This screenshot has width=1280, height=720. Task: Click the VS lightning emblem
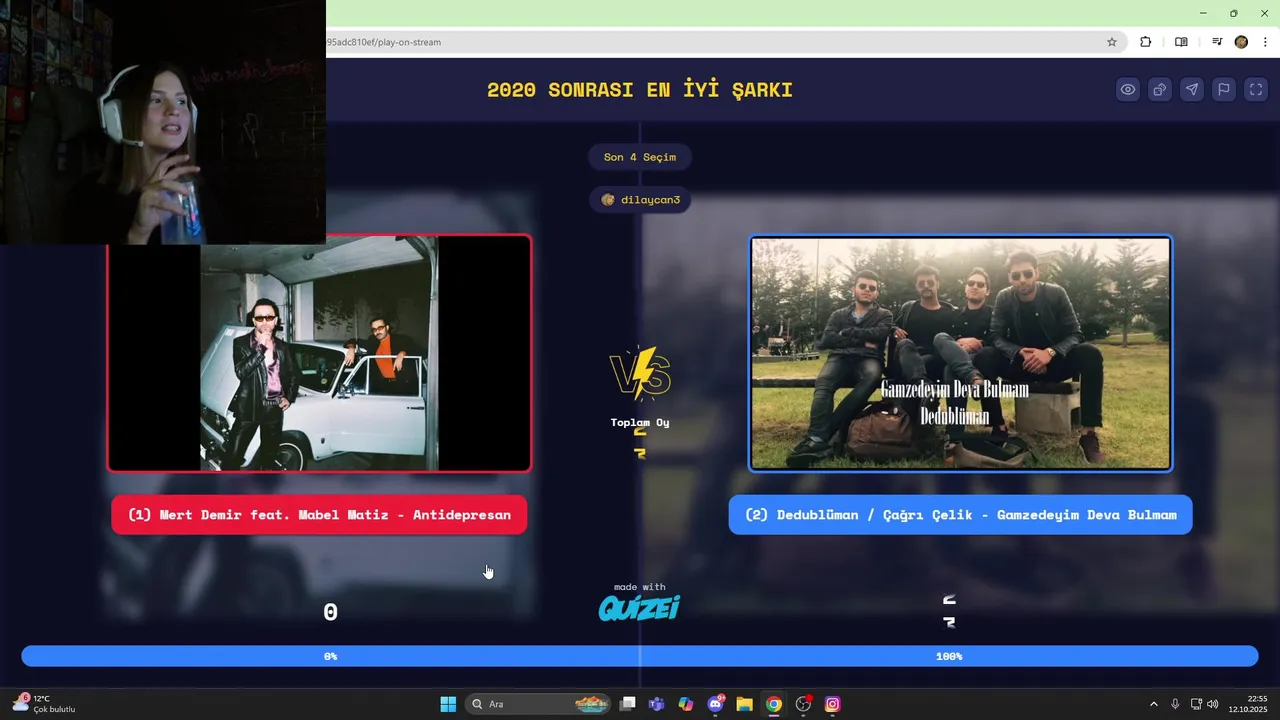640,373
